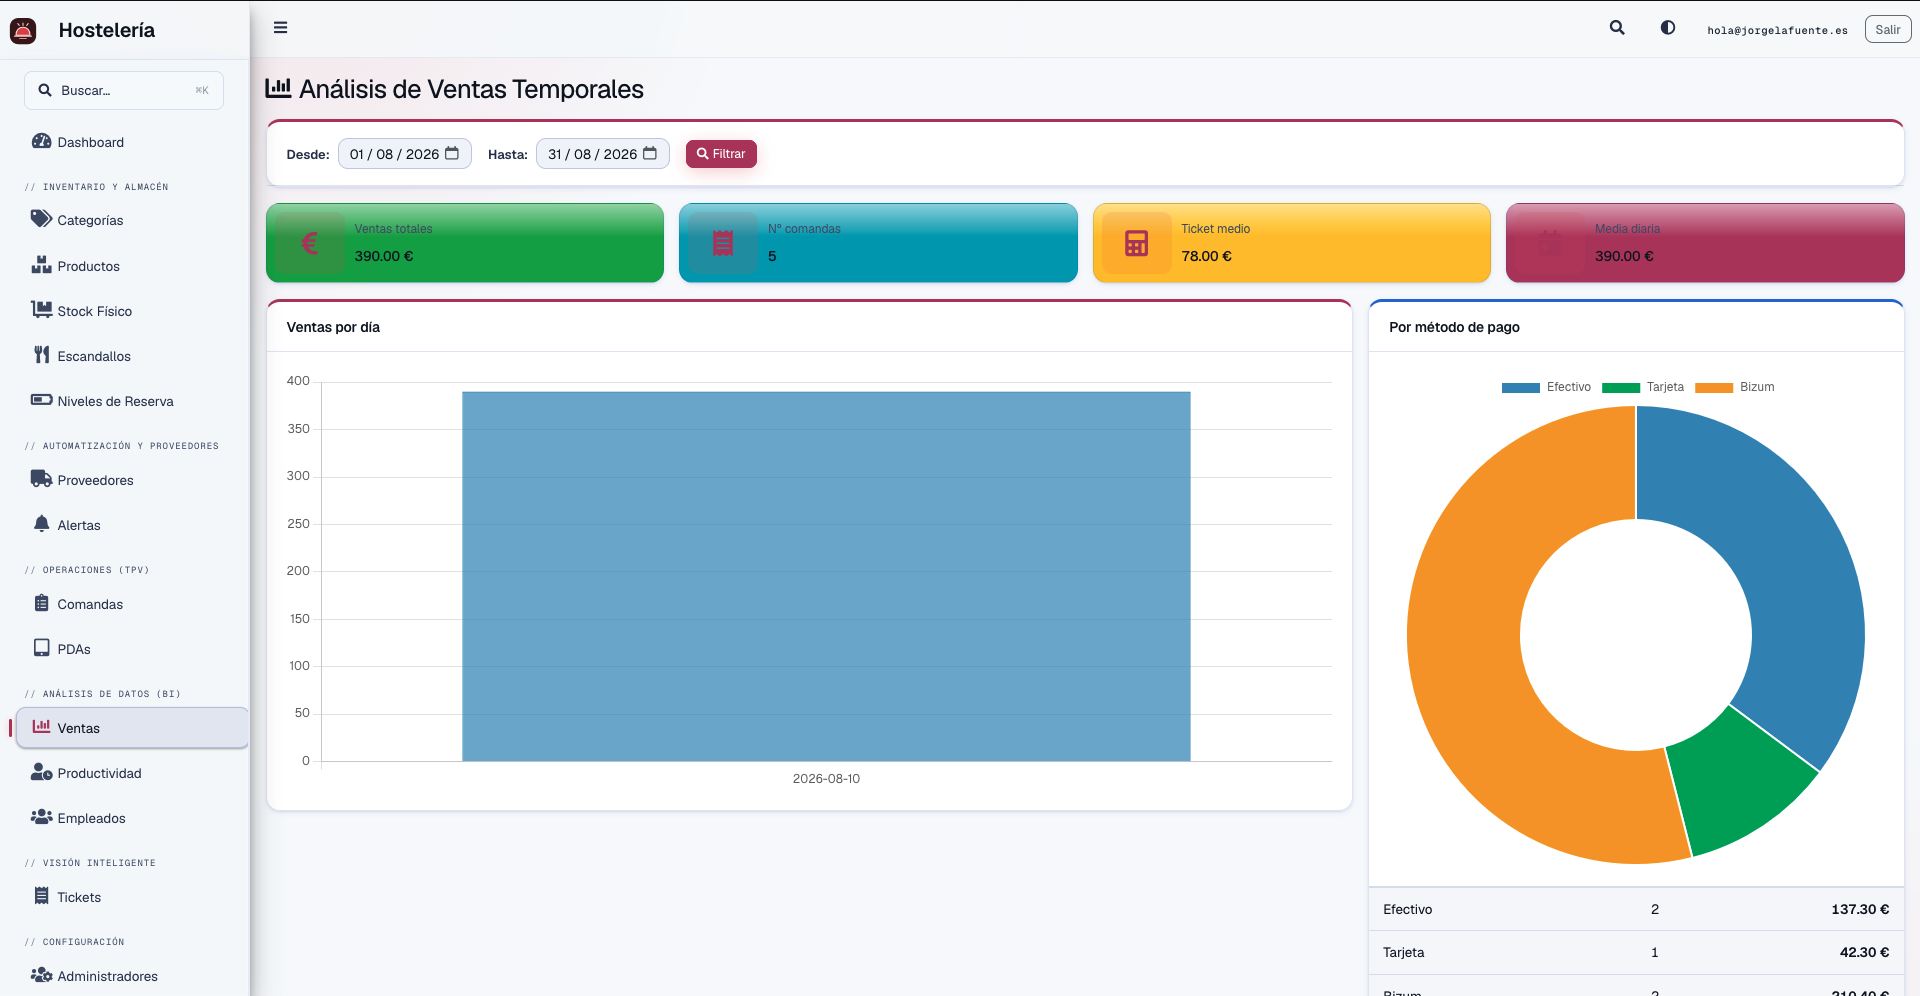The image size is (1920, 996).
Task: Click the PDAs tablet icon
Action: (x=41, y=648)
